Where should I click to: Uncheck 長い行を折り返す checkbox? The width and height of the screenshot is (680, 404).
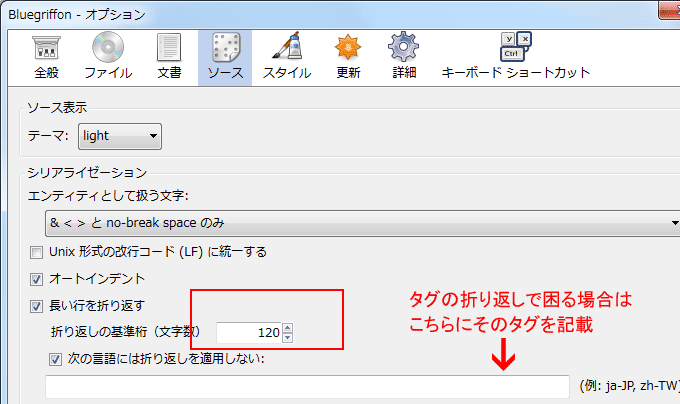[x=36, y=306]
